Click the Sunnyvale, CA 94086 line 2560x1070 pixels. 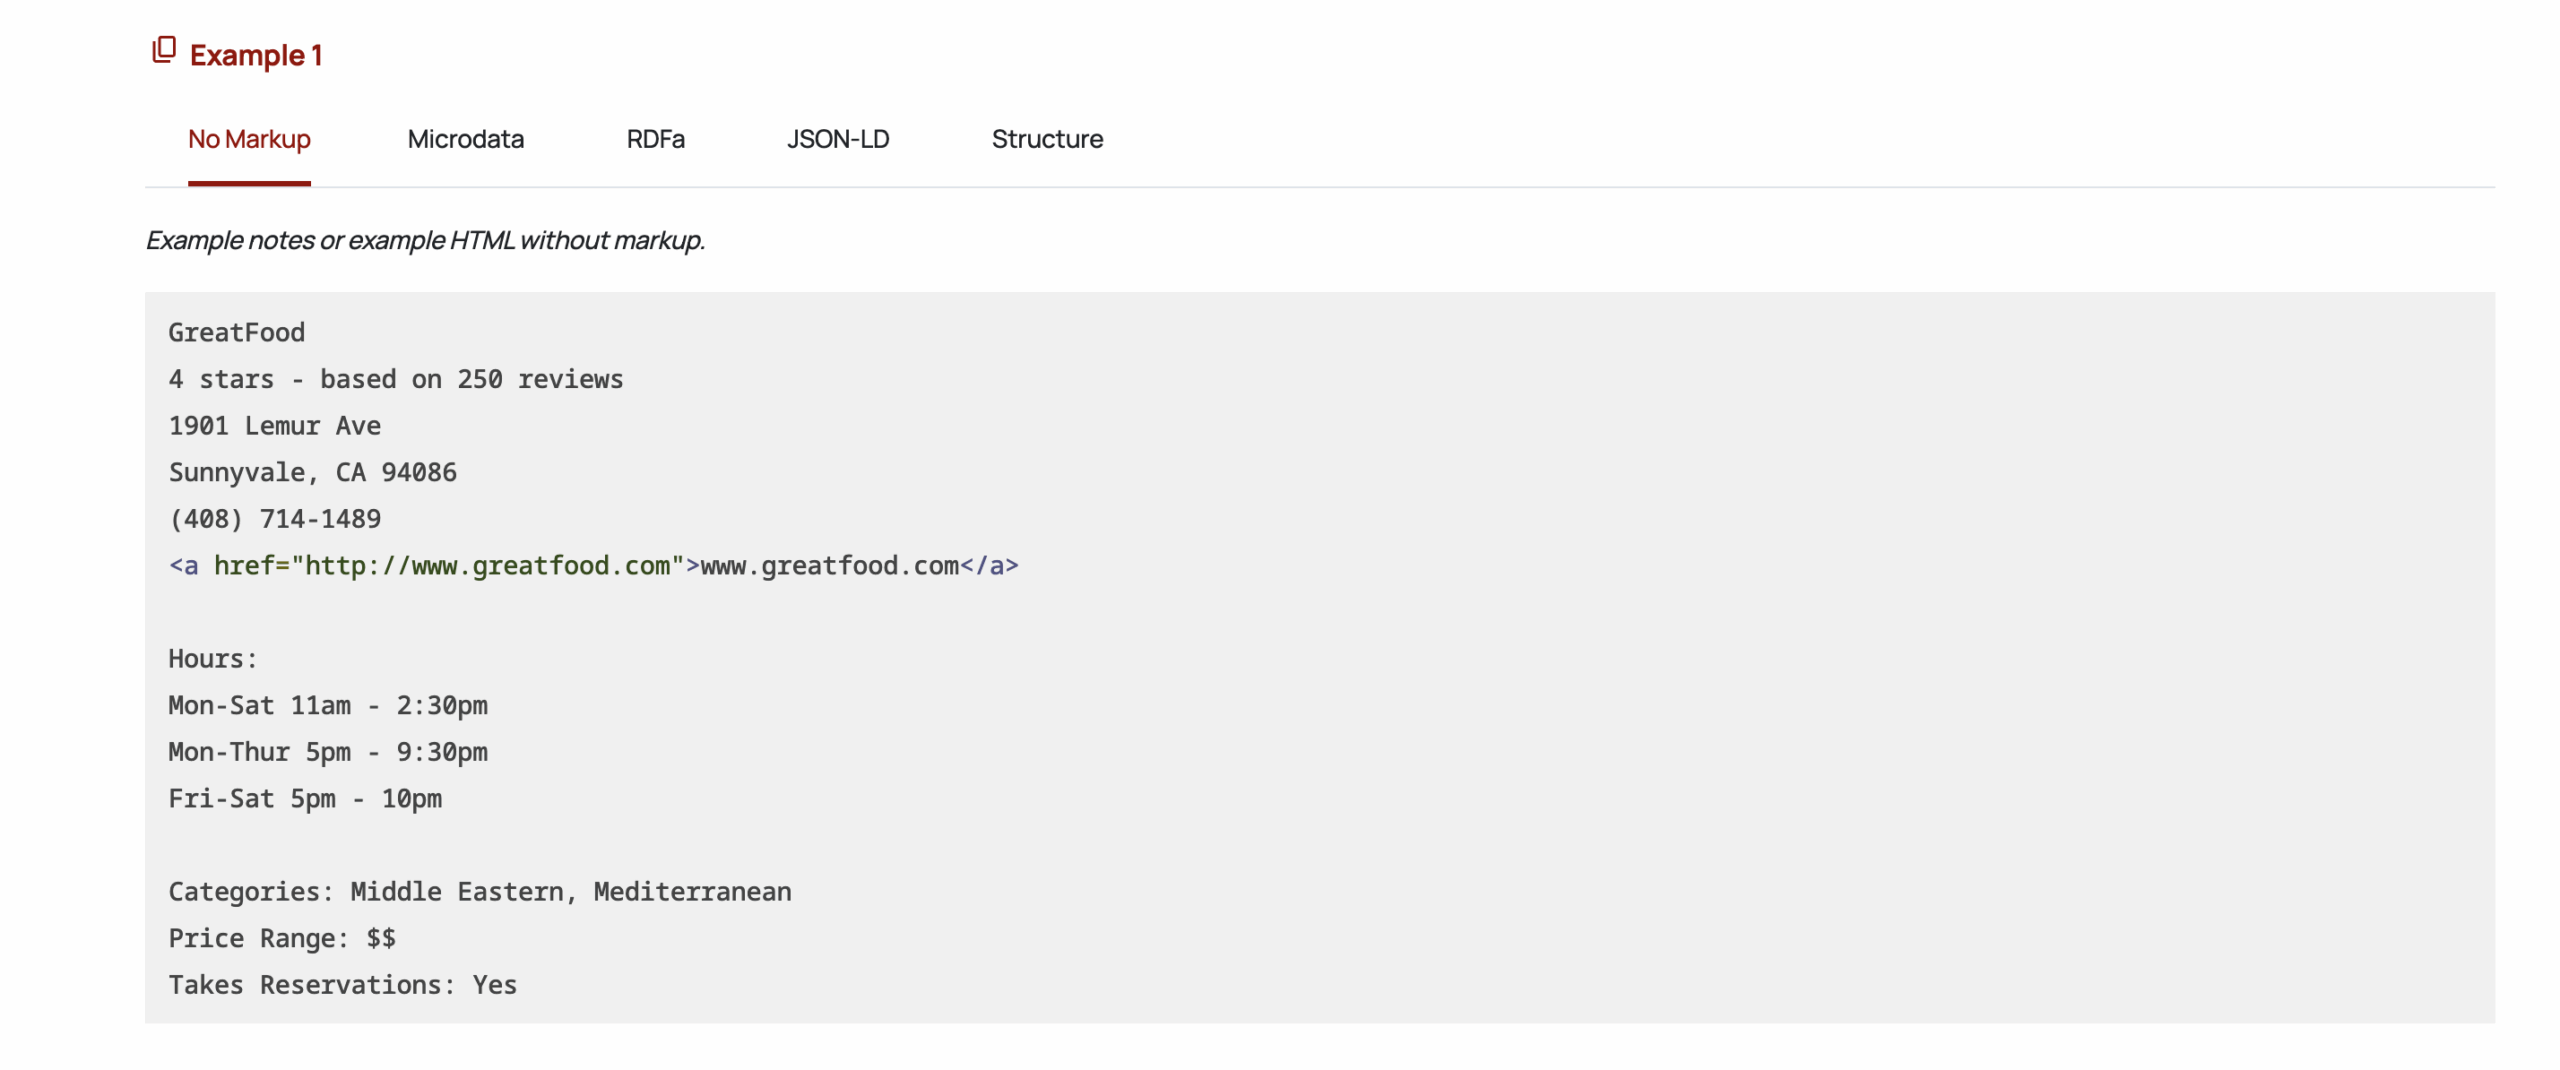pos(312,472)
